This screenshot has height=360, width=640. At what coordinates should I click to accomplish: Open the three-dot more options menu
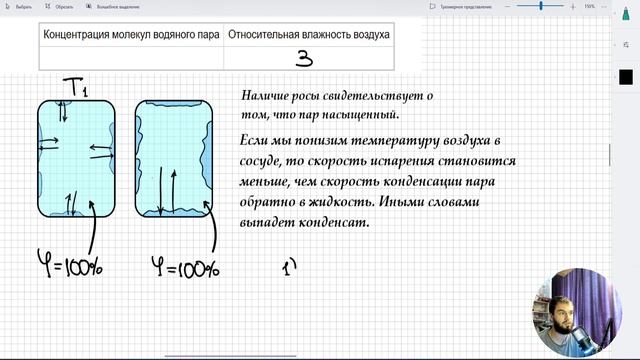[604, 7]
